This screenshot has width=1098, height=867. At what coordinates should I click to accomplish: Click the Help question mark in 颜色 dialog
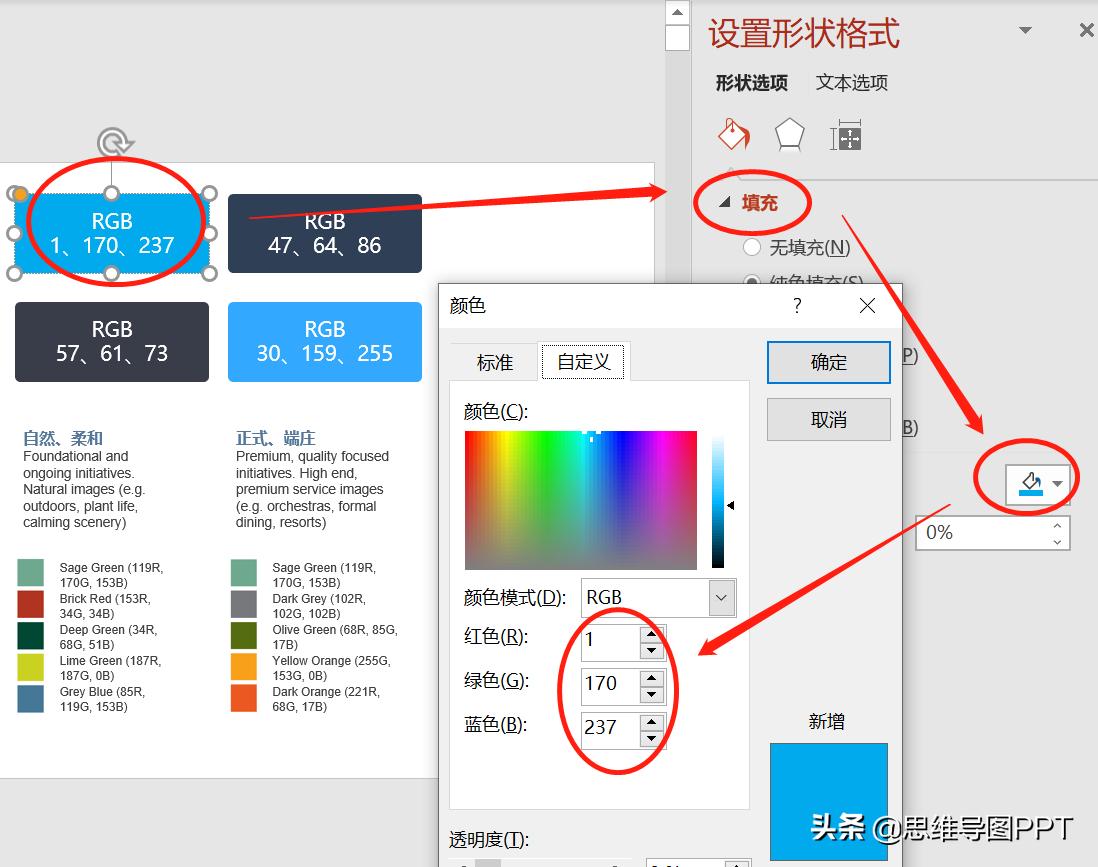pyautogui.click(x=796, y=306)
